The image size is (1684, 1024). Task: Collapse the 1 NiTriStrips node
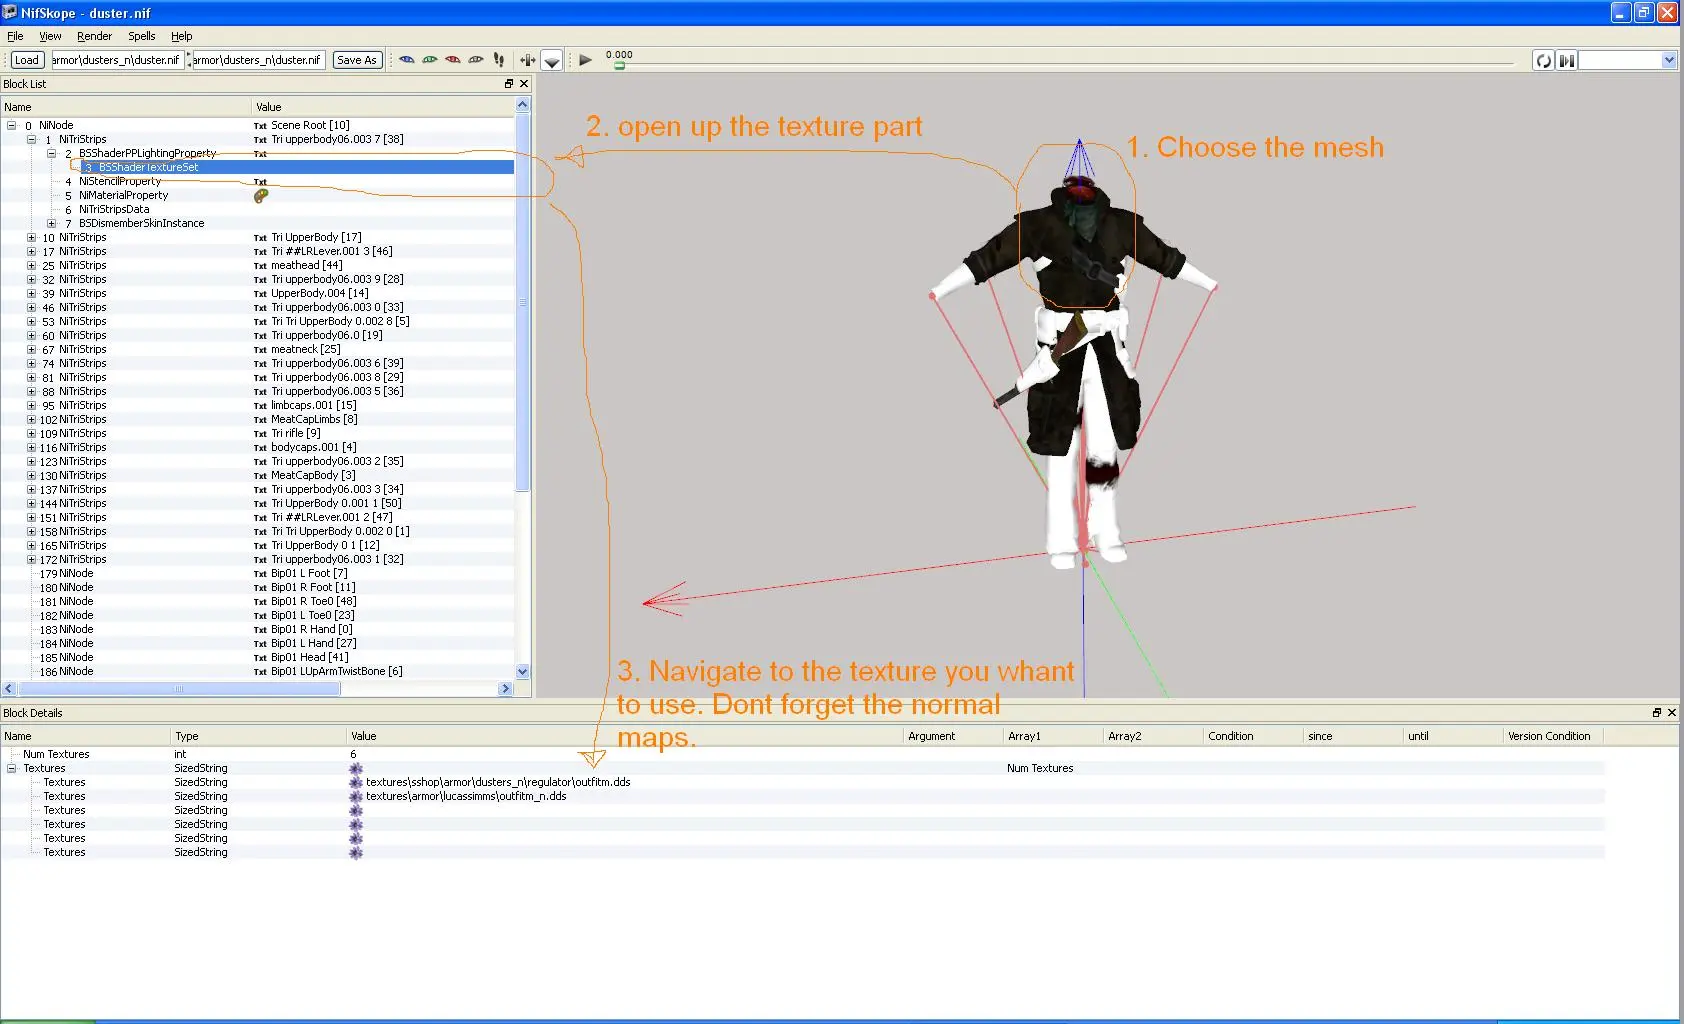pyautogui.click(x=31, y=140)
